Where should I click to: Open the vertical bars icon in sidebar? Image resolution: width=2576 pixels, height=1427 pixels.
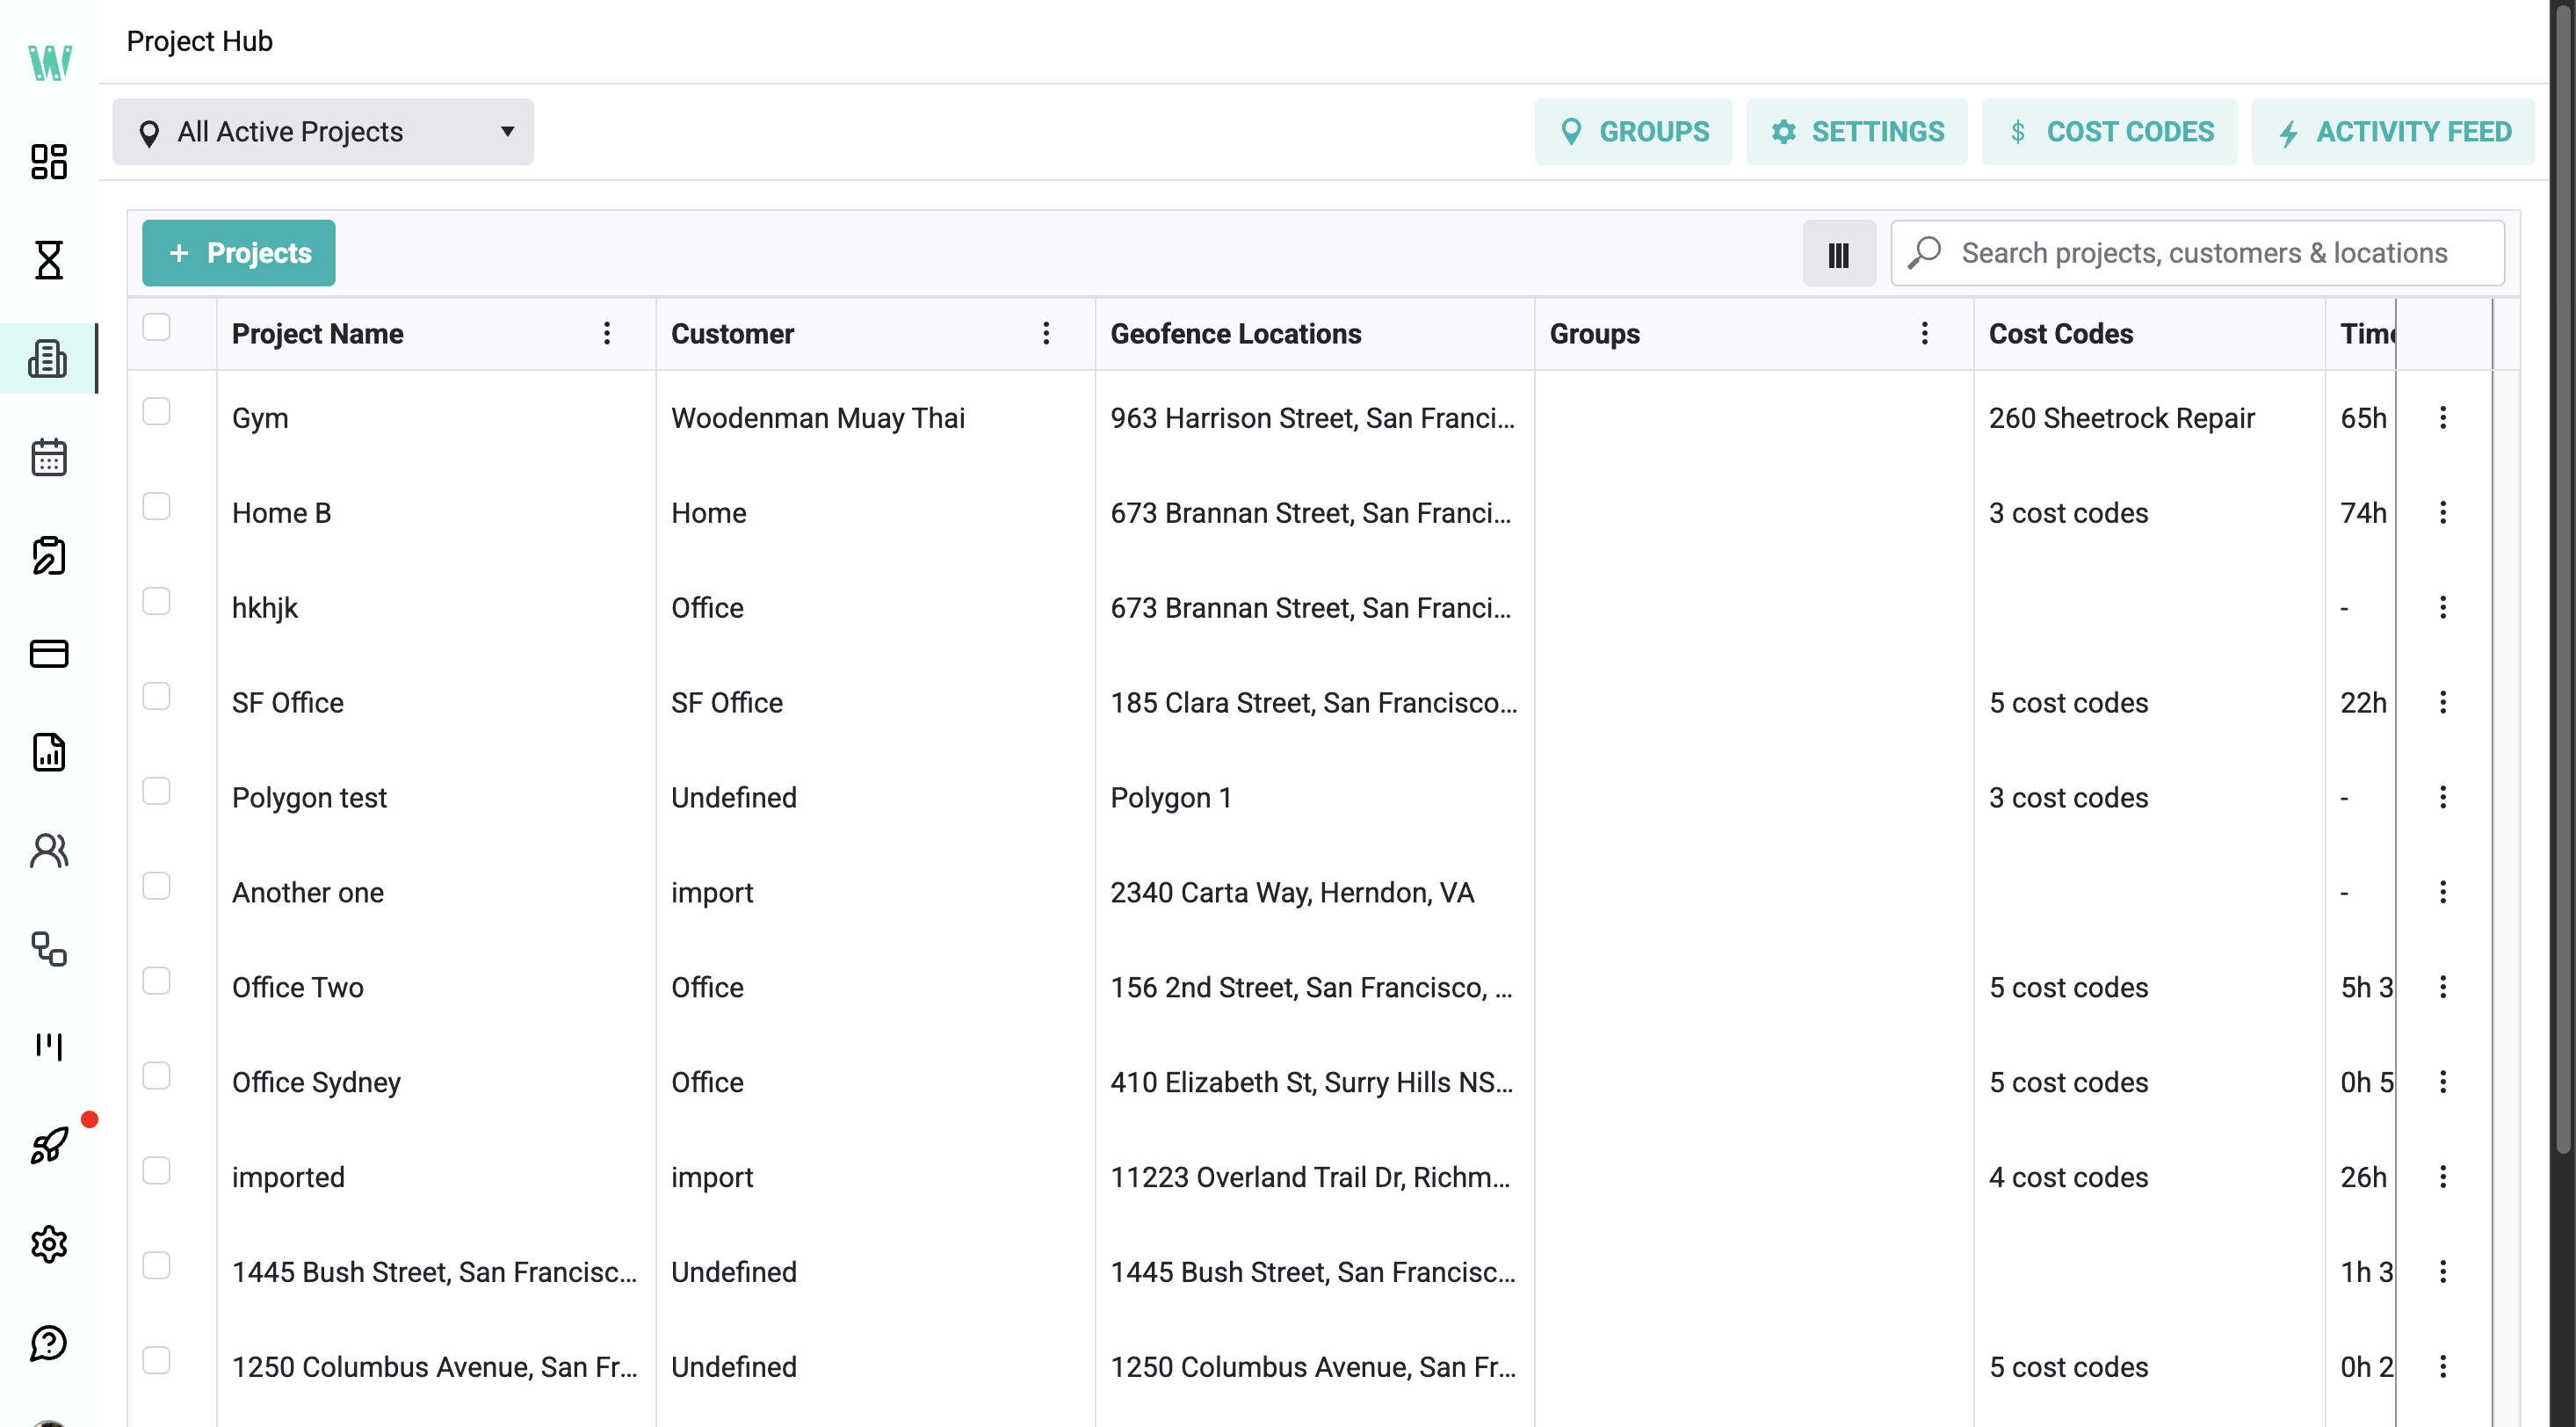(x=48, y=1046)
